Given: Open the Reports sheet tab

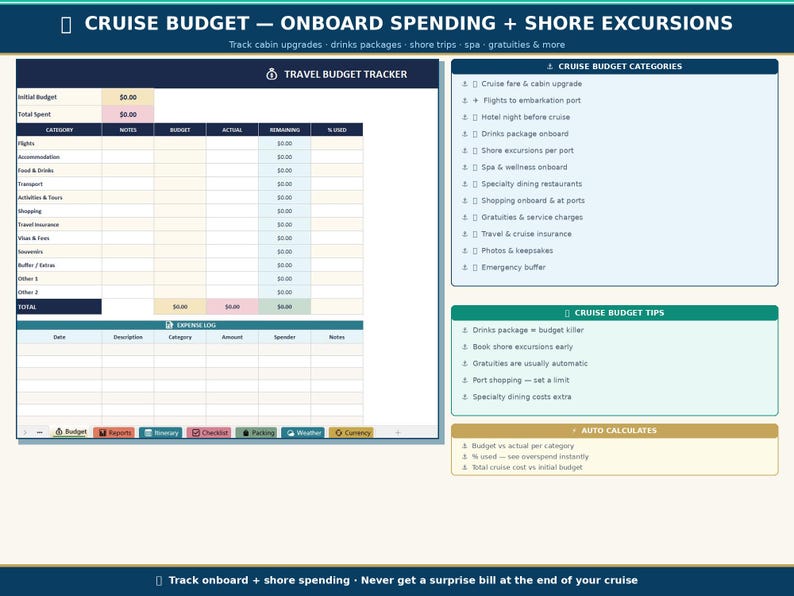Looking at the screenshot, I should point(114,432).
